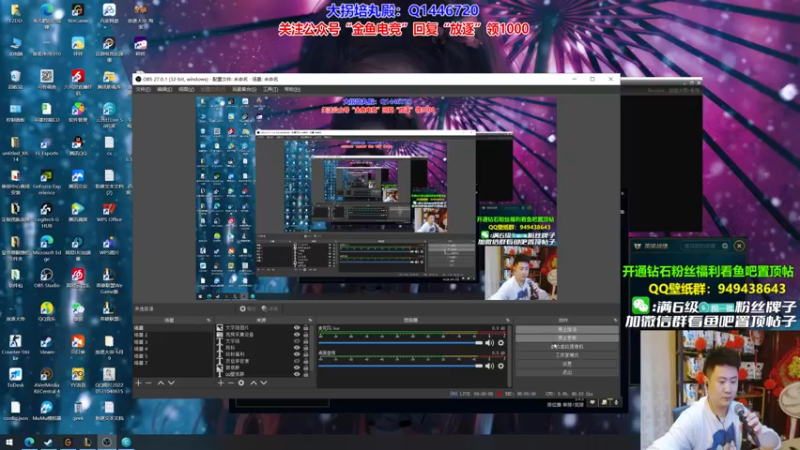Screen dimensions: 800x450
Task: Open the Edge icon next to Start button
Action: click(29, 442)
